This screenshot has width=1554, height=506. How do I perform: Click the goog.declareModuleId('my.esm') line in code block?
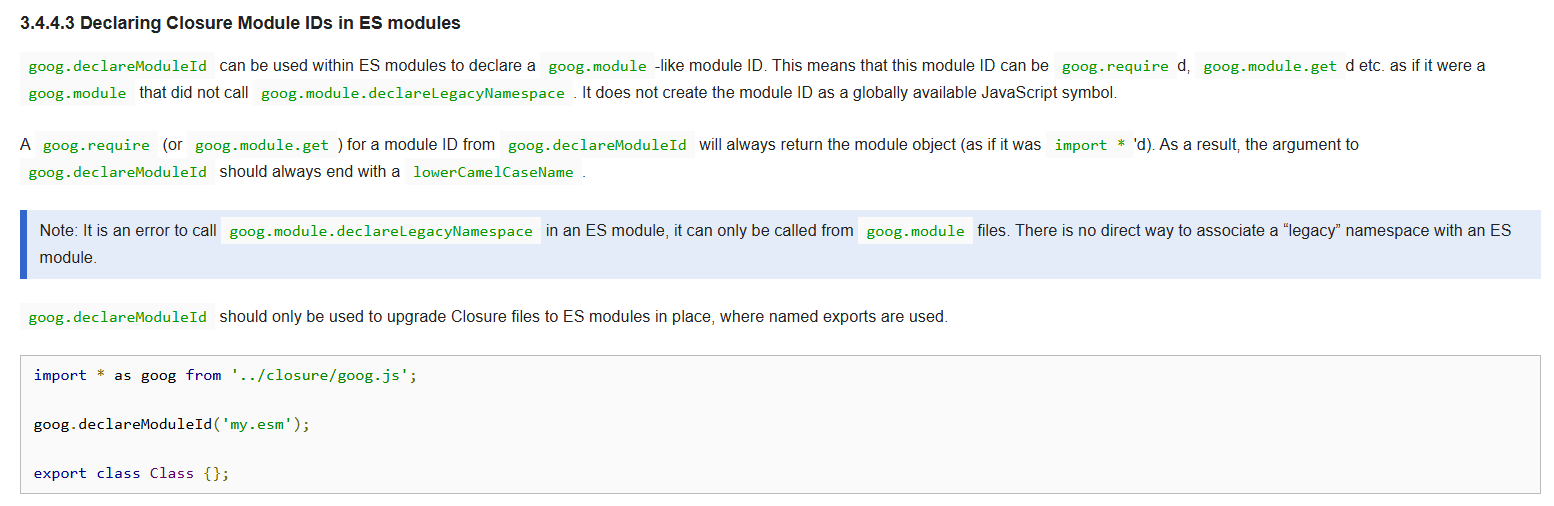pyautogui.click(x=172, y=424)
